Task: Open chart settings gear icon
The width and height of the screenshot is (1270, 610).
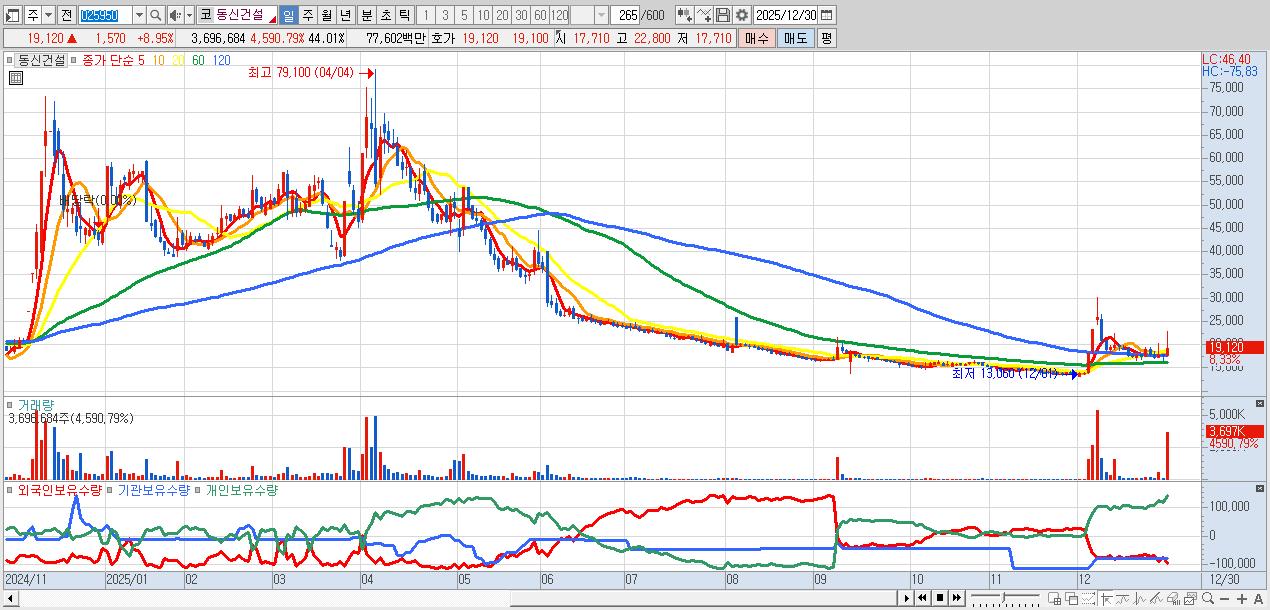Action: pos(742,15)
